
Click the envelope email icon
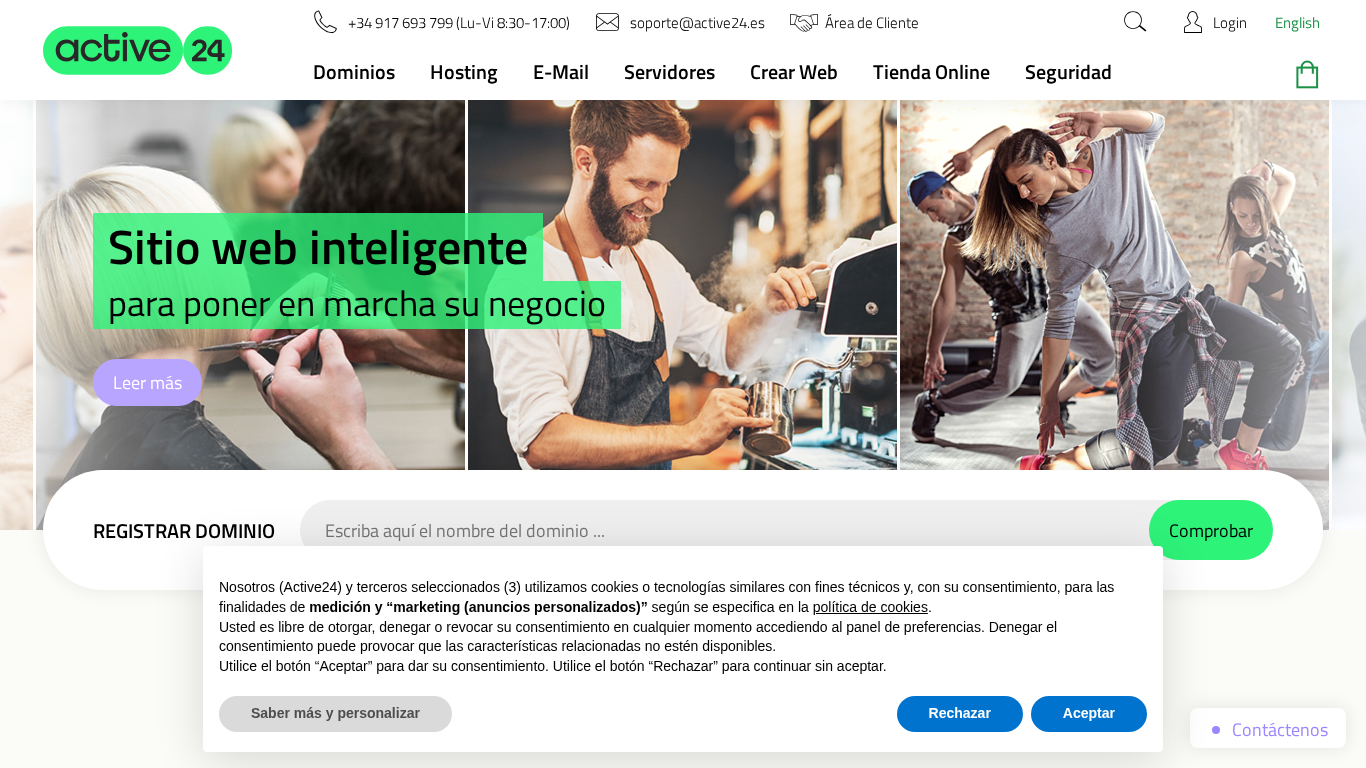coord(607,22)
